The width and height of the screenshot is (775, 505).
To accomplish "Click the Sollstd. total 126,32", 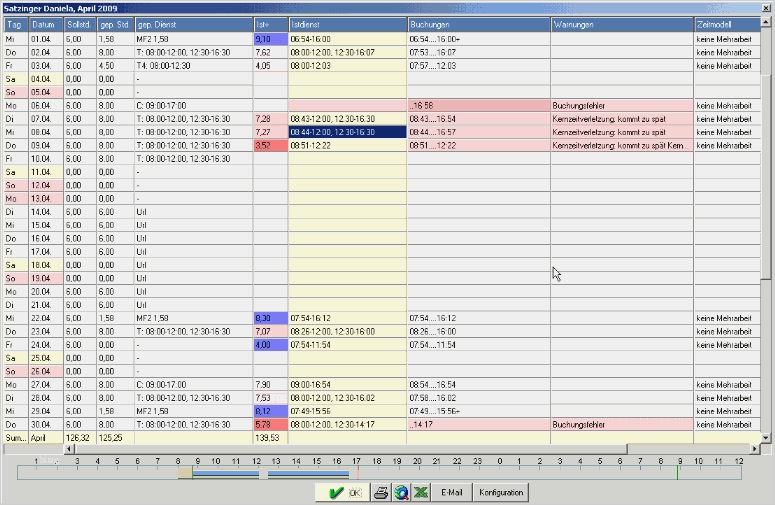I will [80, 438].
